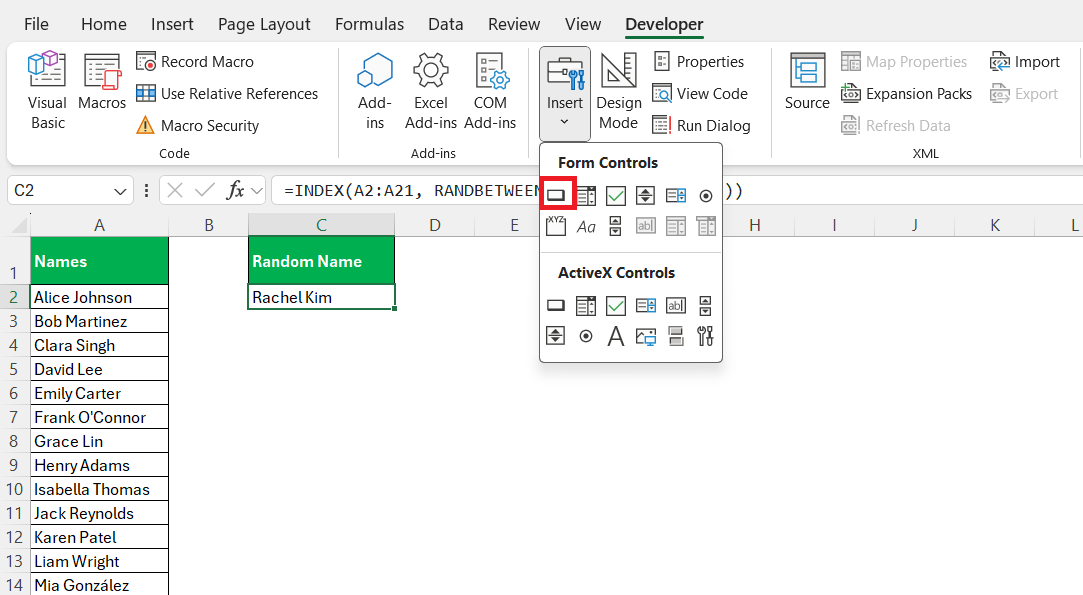This screenshot has height=595, width=1083.
Task: Click the Random Name header cell
Action: [321, 261]
